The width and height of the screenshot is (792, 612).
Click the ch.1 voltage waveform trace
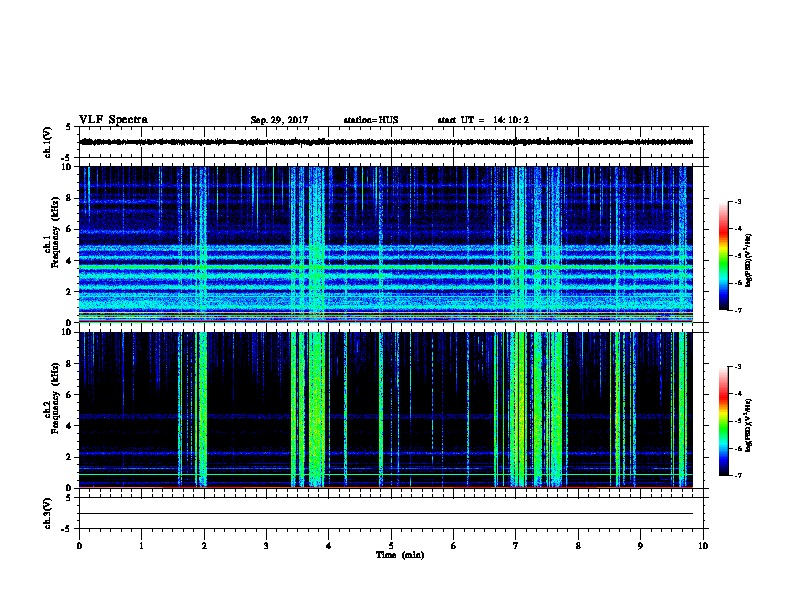tap(386, 142)
